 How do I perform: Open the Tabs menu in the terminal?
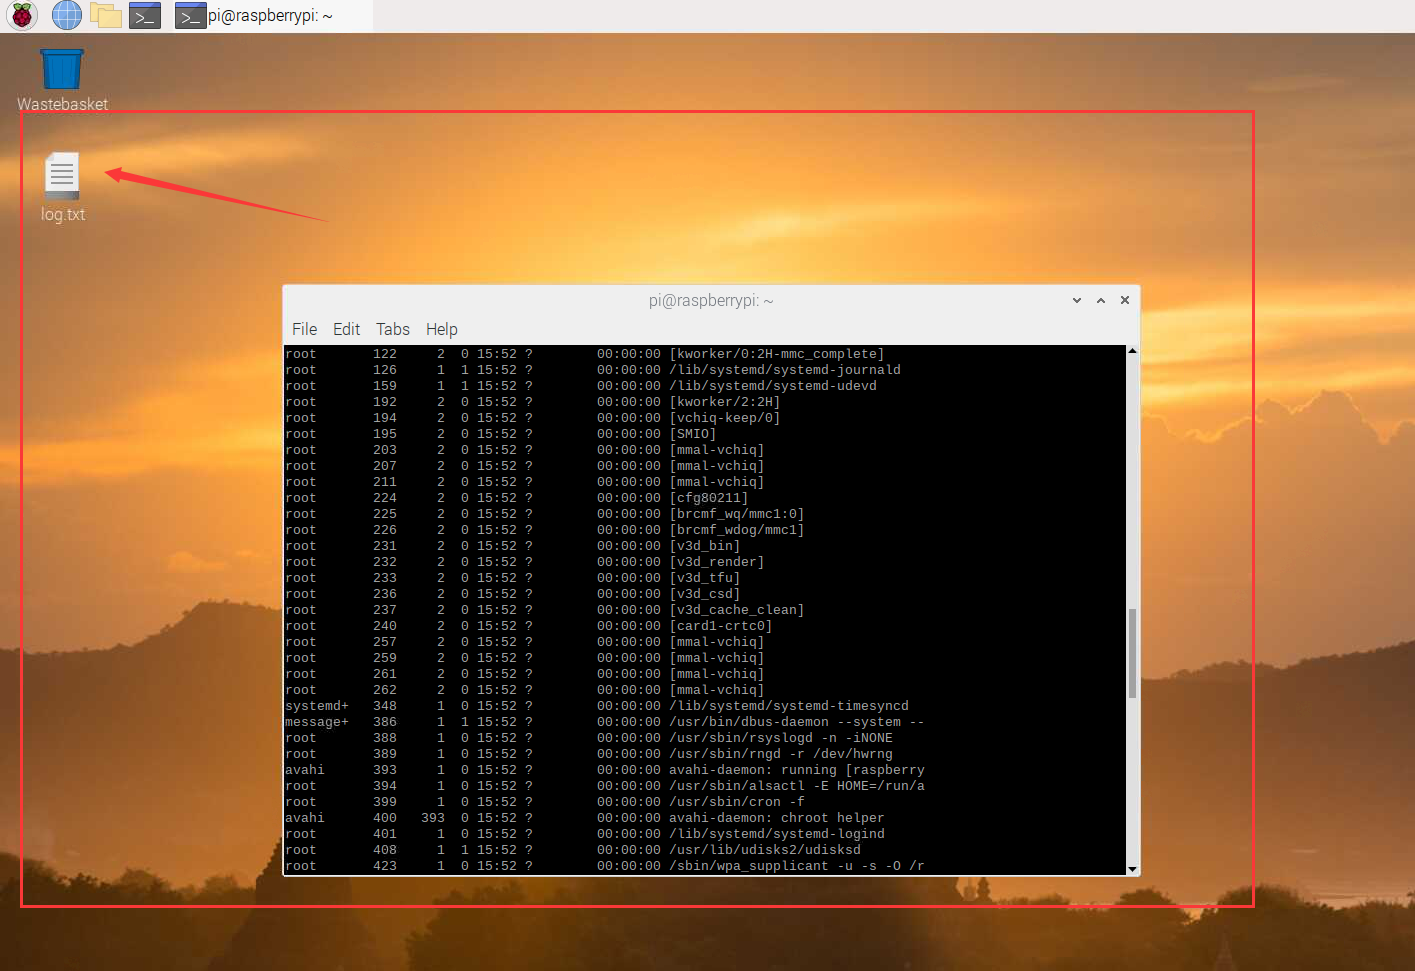[392, 329]
